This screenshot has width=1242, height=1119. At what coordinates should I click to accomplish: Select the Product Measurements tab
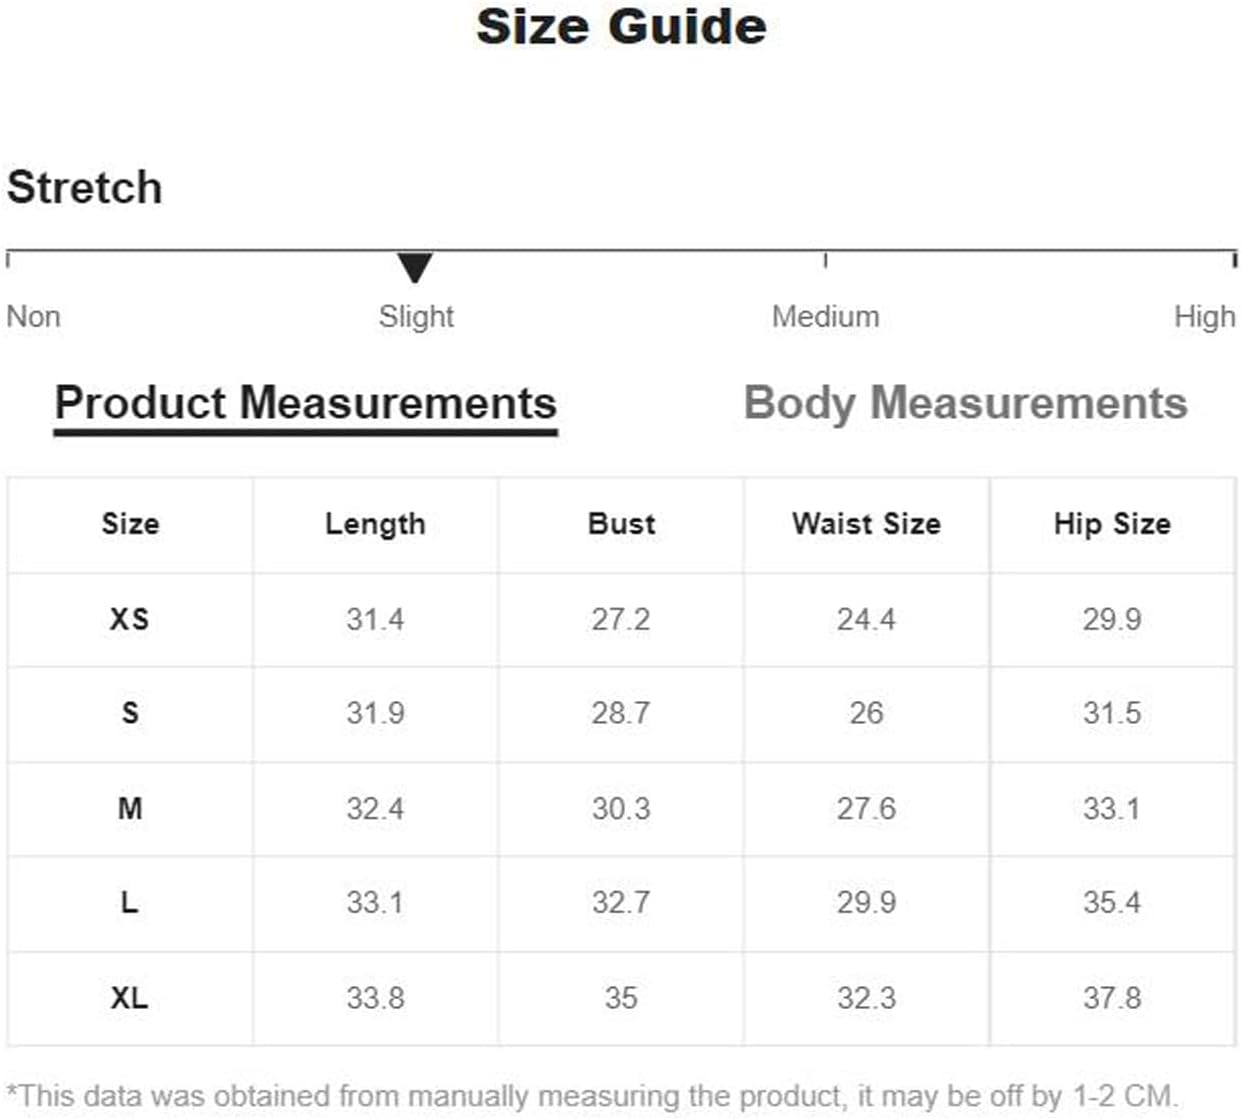coord(305,403)
